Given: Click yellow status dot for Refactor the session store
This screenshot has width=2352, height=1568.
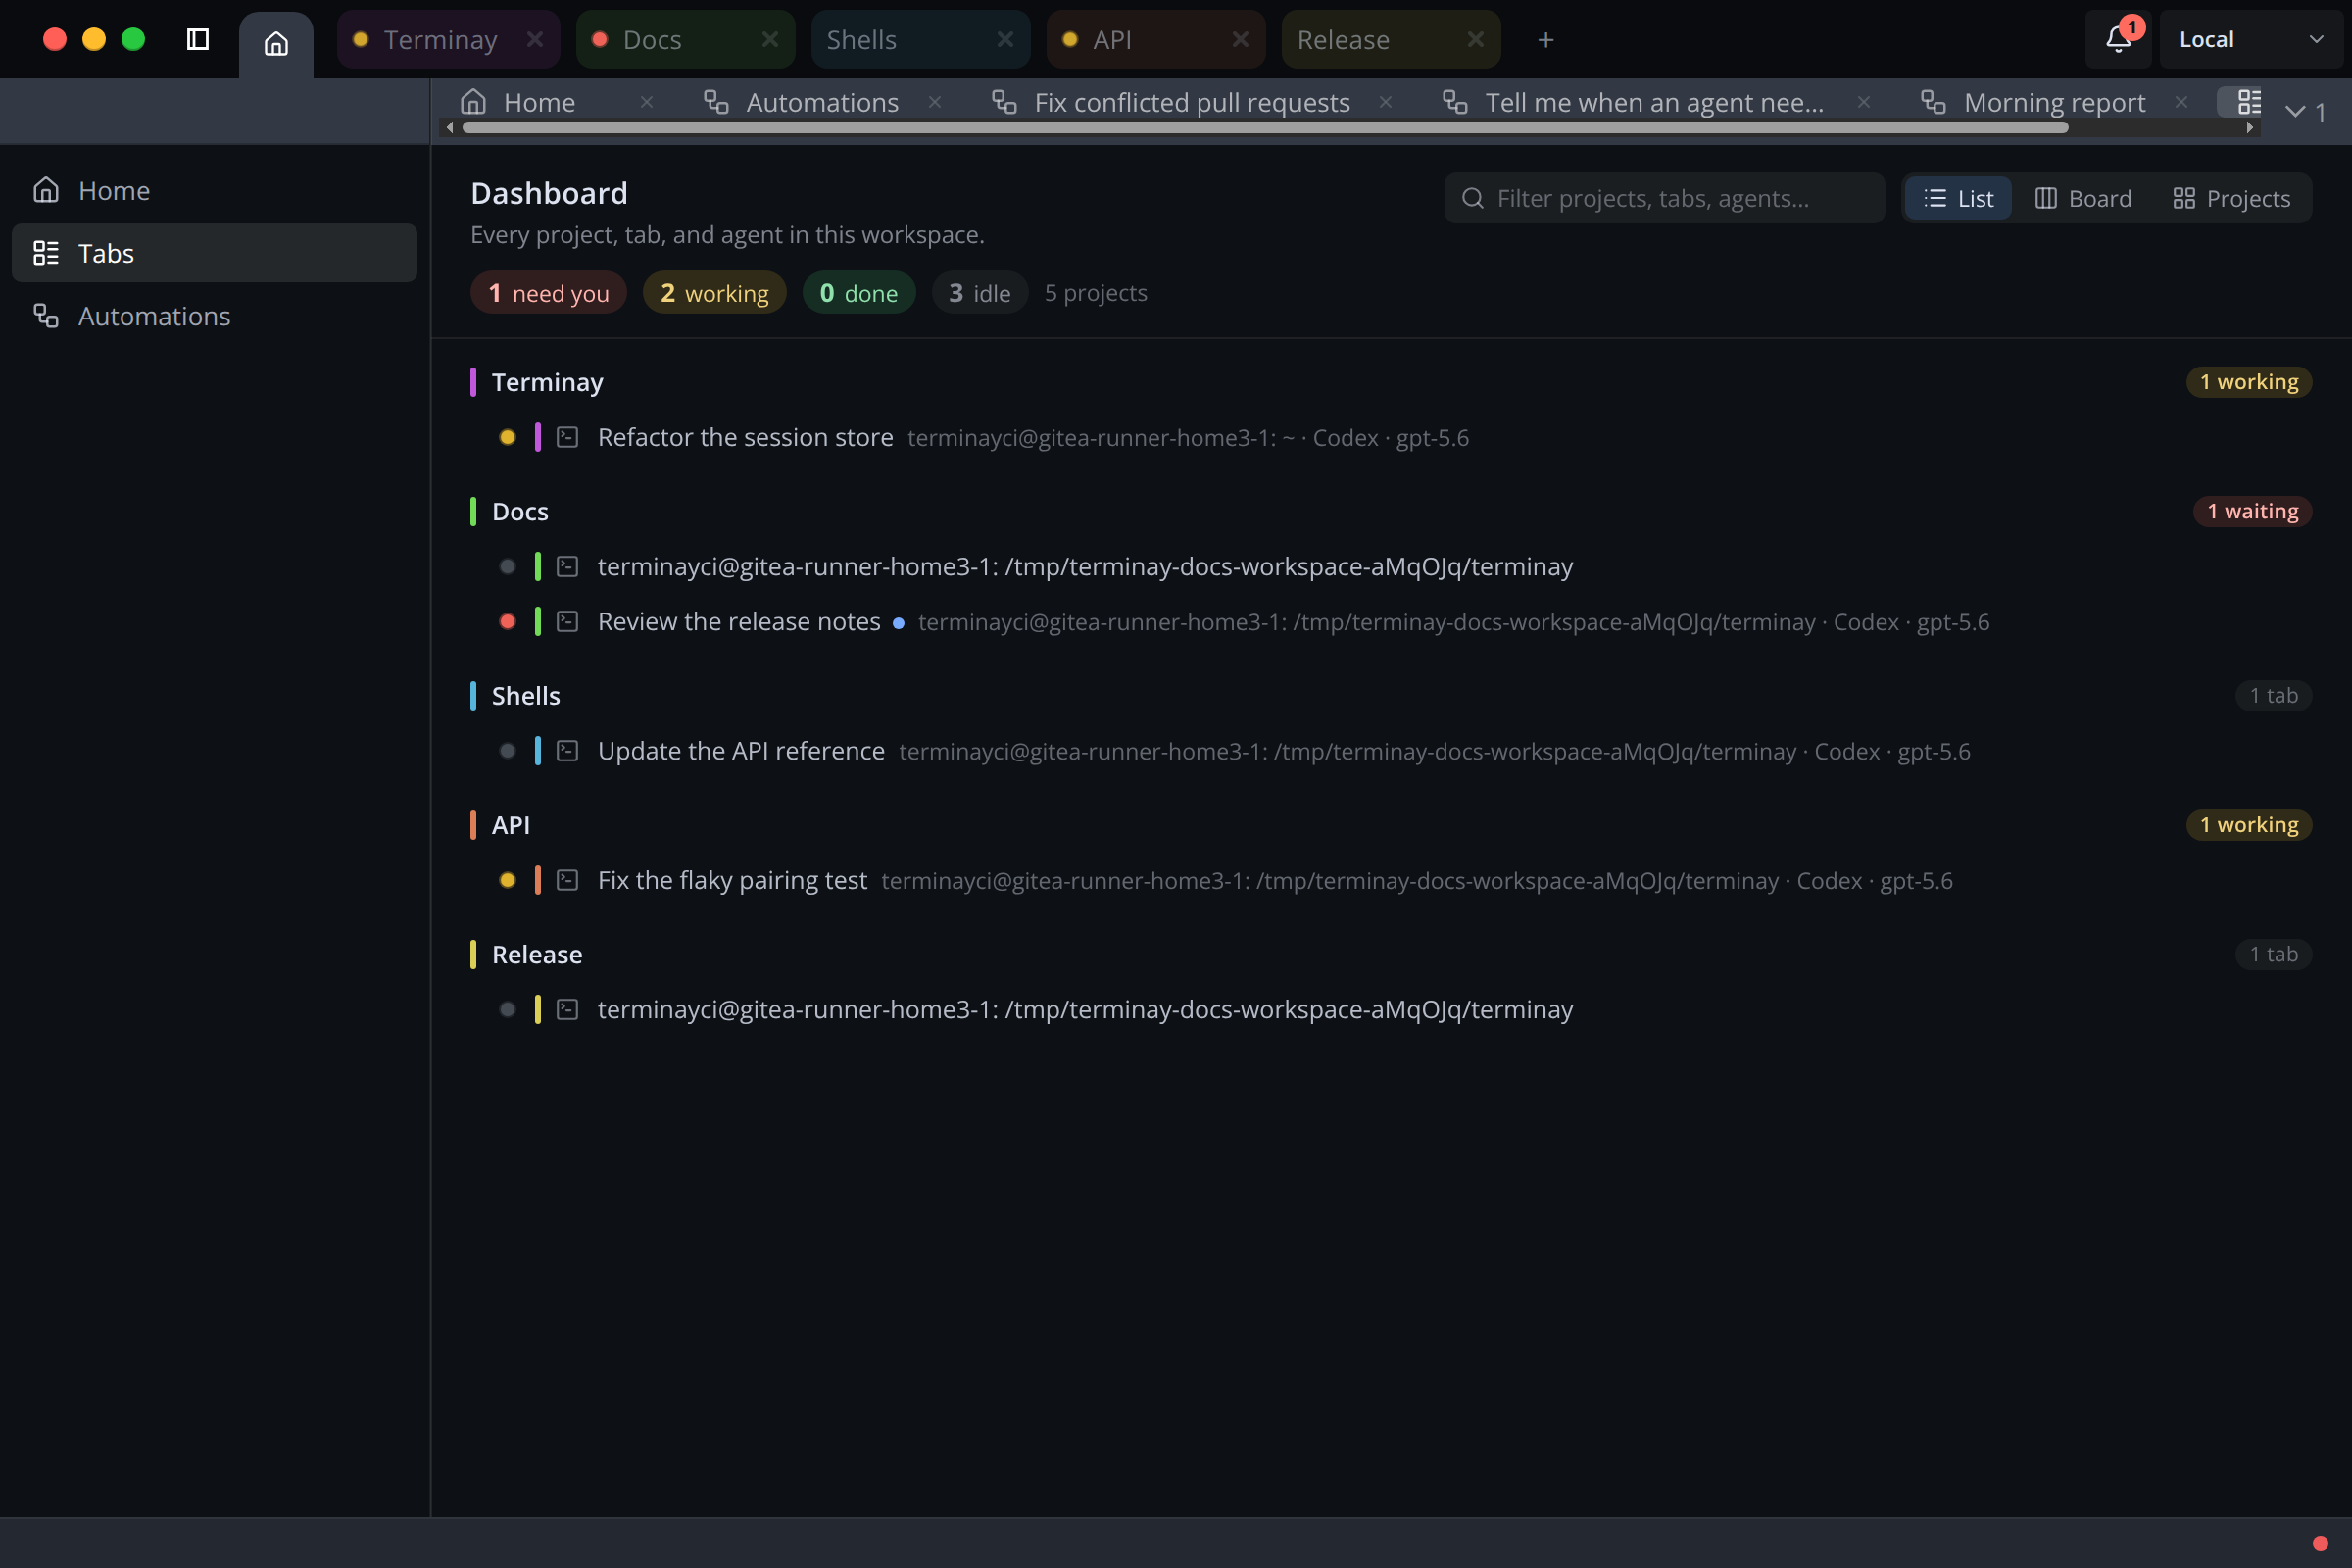Looking at the screenshot, I should 507,437.
